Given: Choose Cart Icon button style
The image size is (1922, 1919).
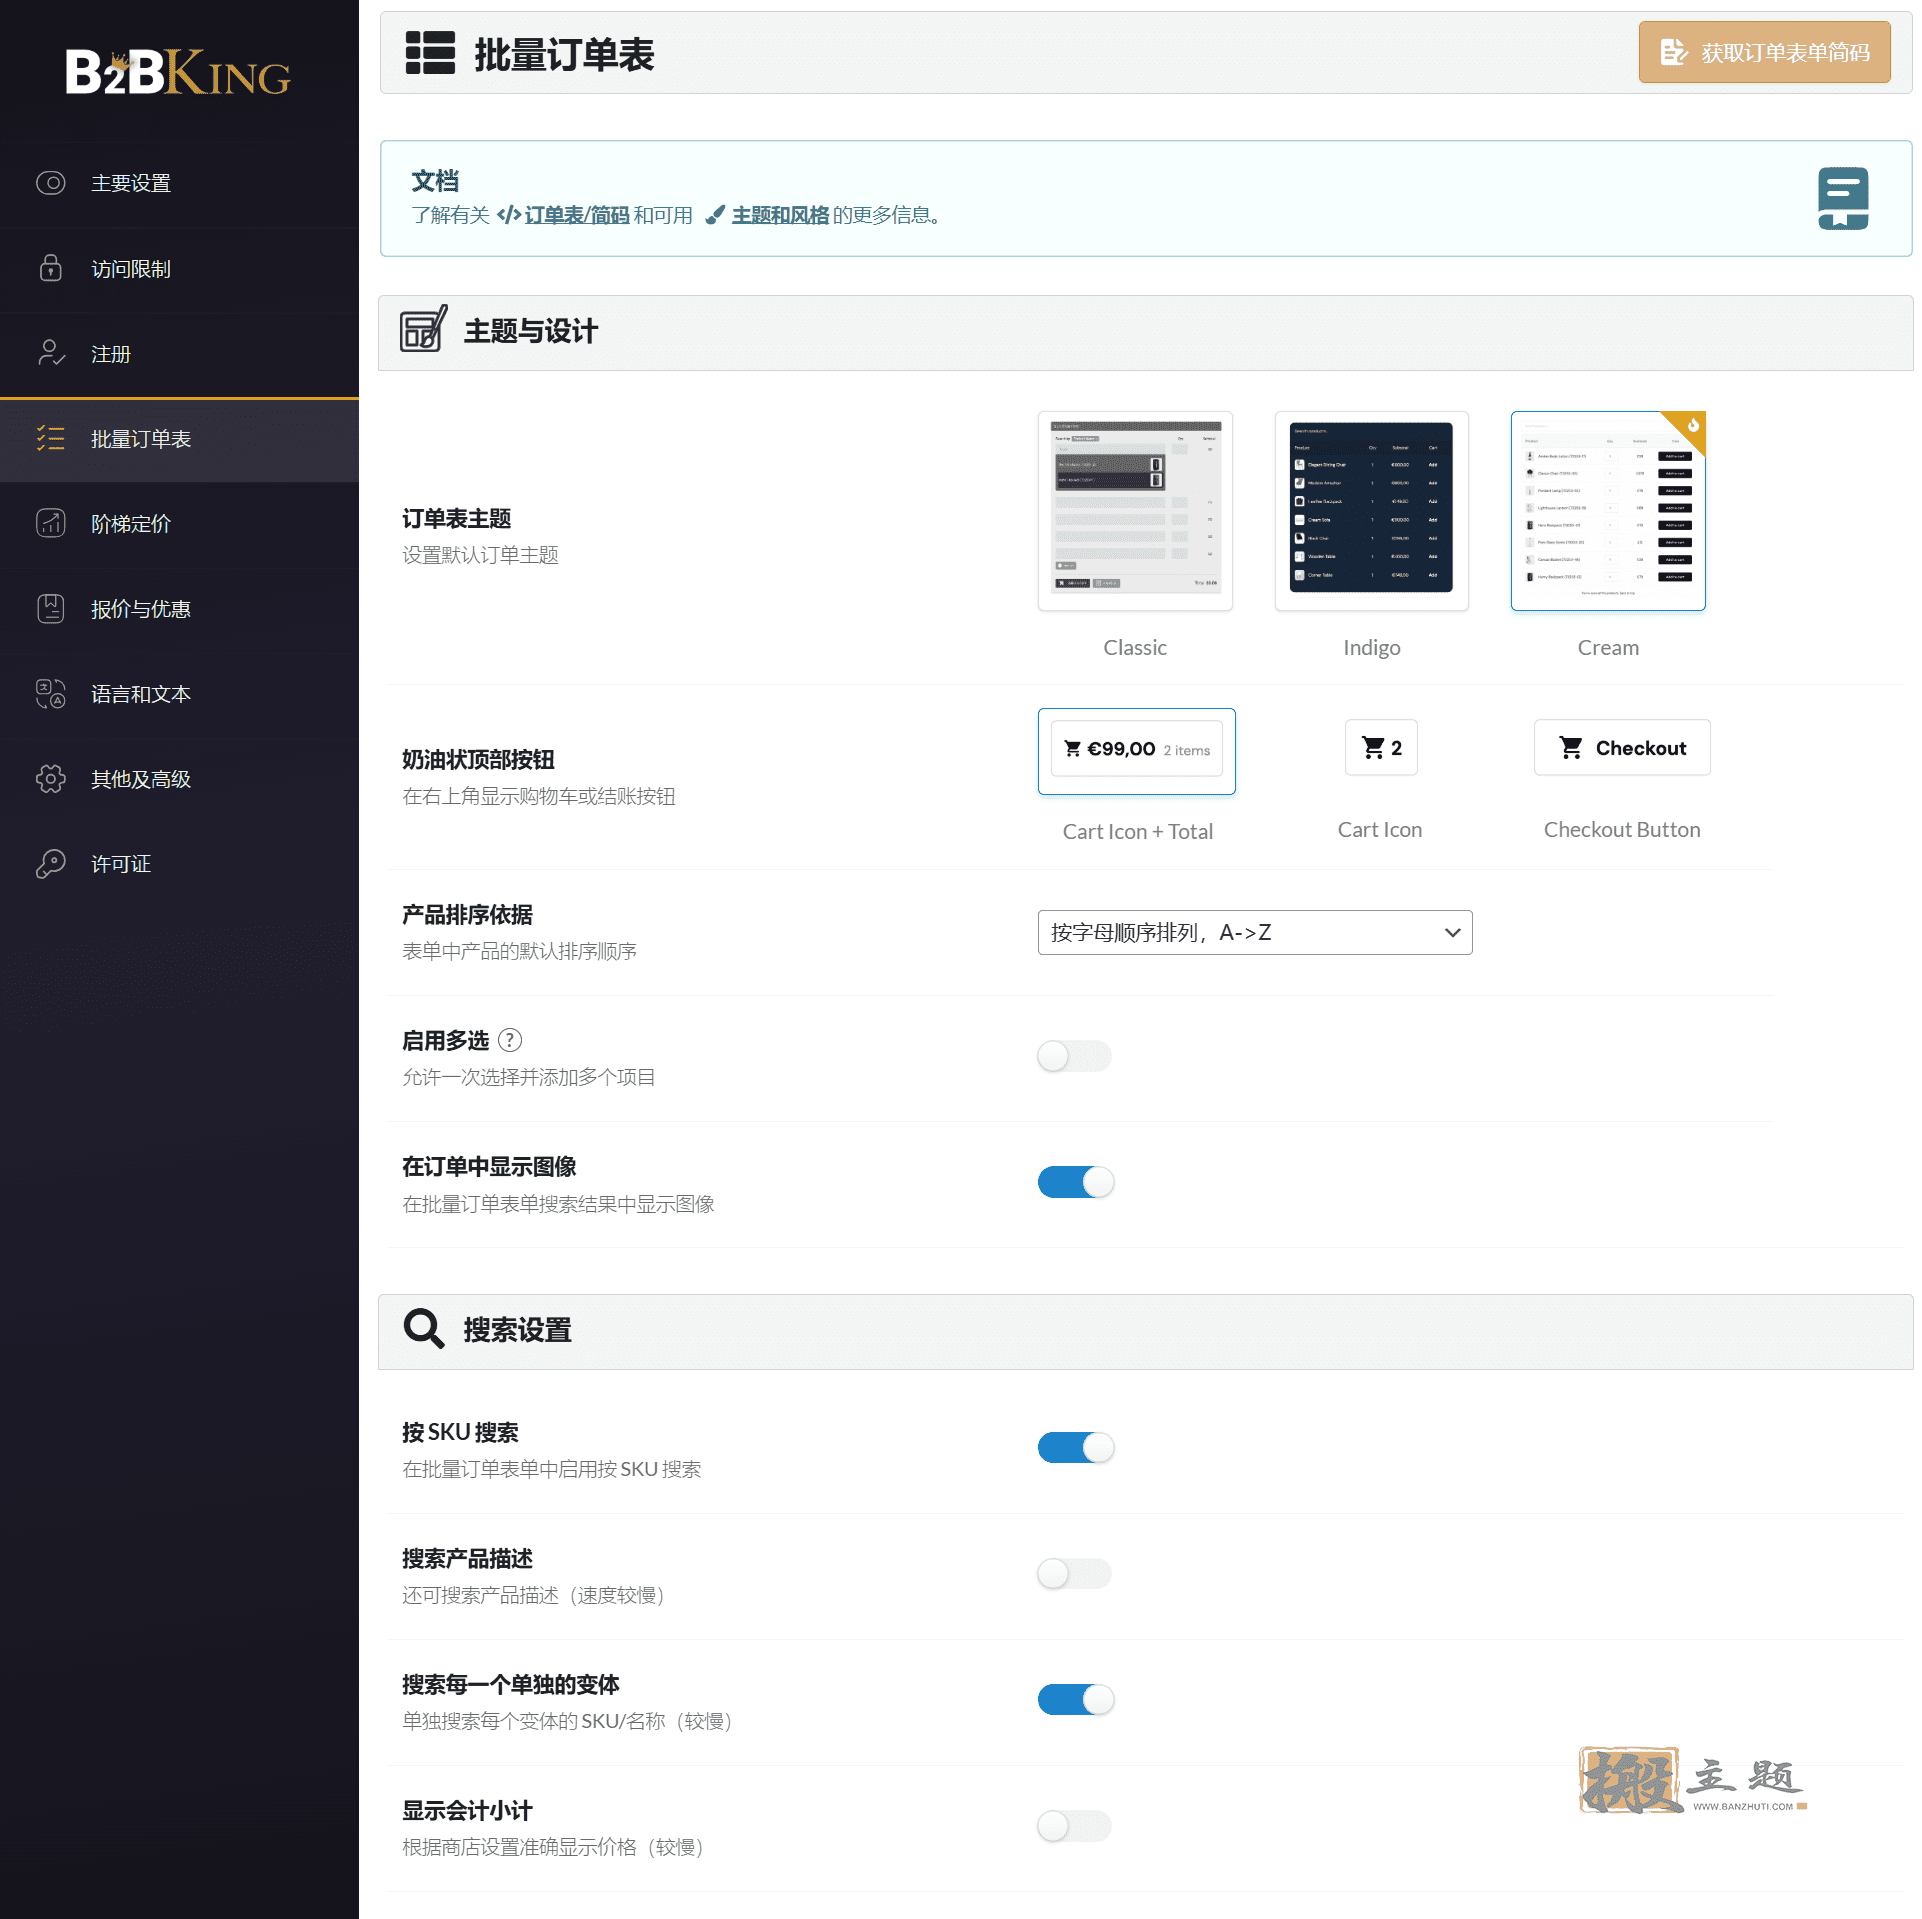Looking at the screenshot, I should [1381, 748].
